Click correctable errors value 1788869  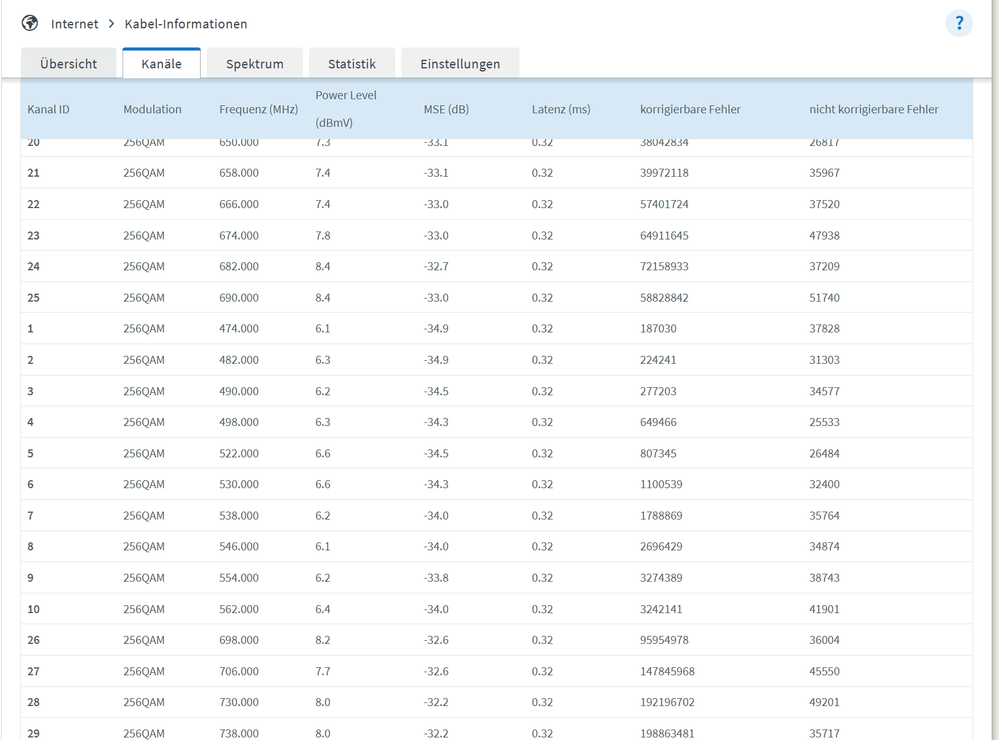tap(661, 516)
